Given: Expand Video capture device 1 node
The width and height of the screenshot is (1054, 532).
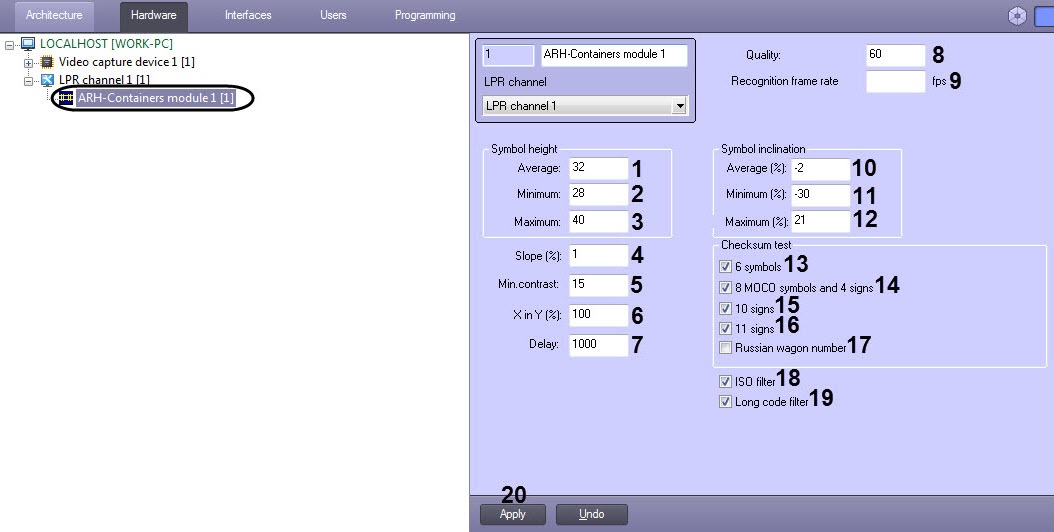Looking at the screenshot, I should point(28,63).
